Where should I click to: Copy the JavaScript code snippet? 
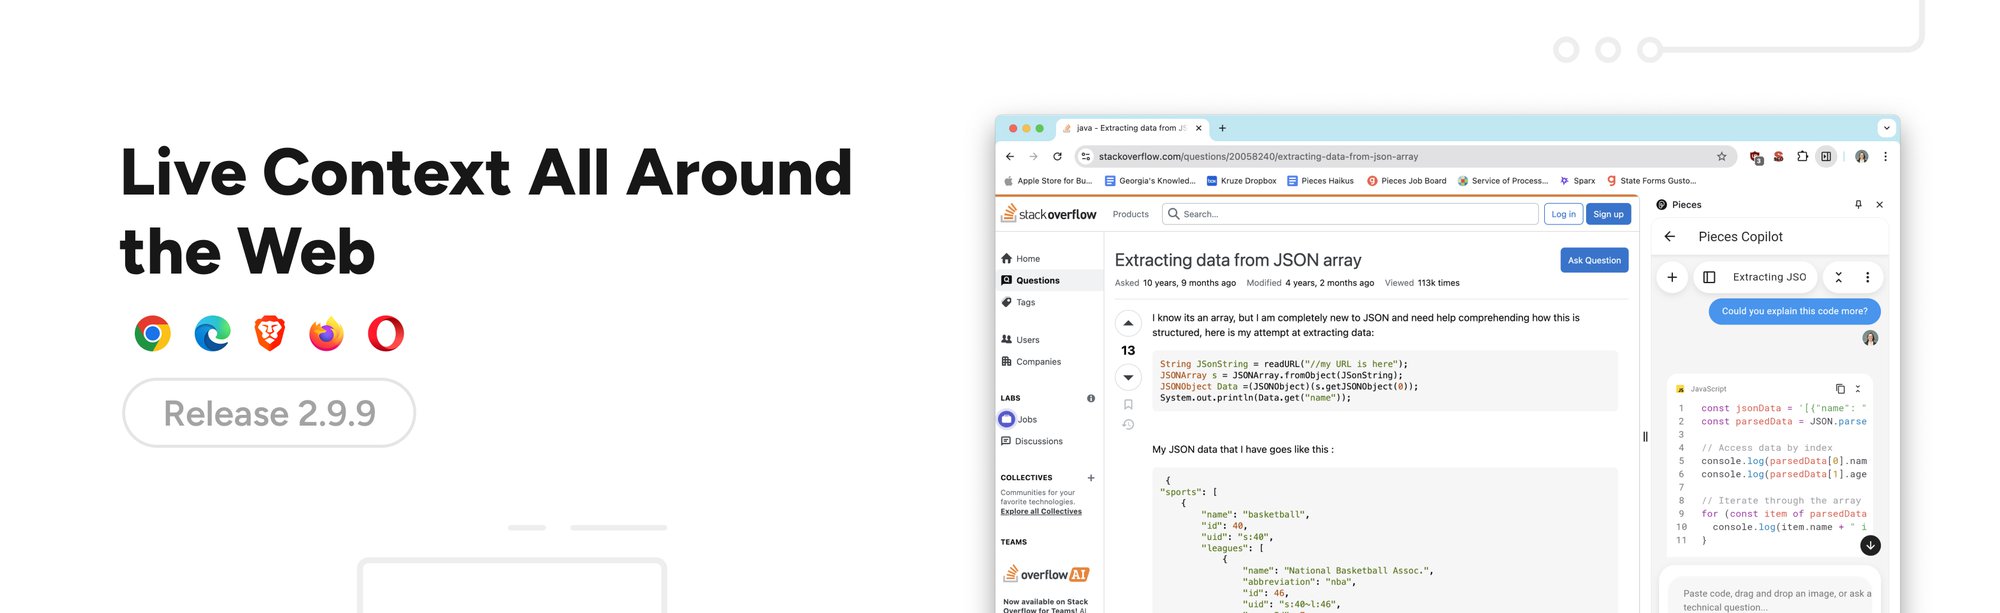(1840, 389)
